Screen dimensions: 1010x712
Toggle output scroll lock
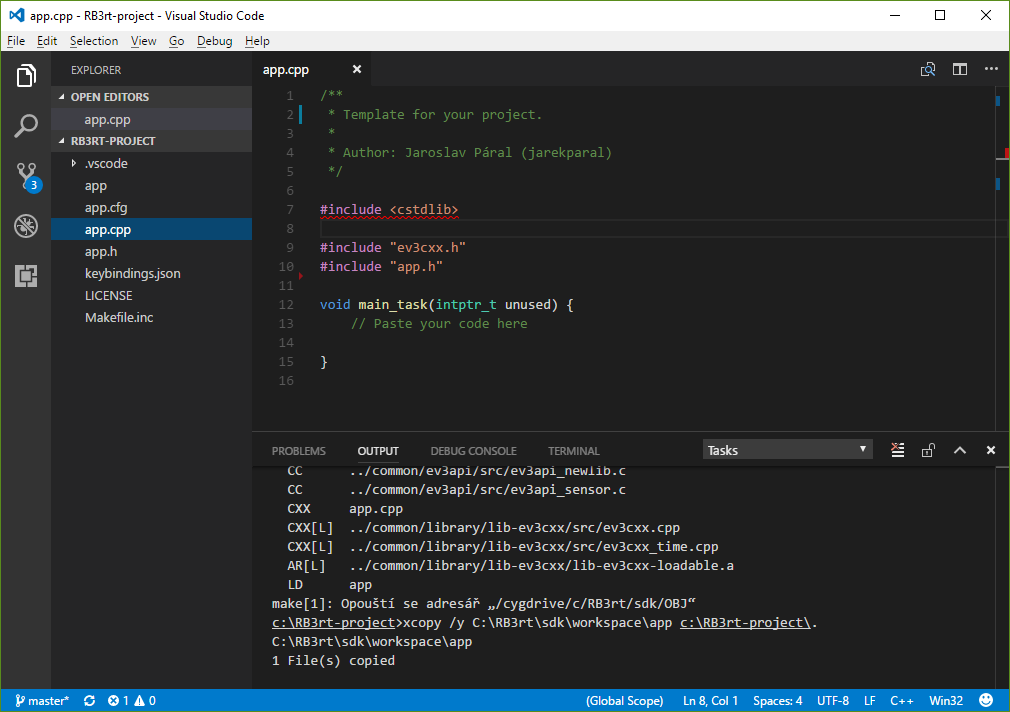(x=928, y=450)
